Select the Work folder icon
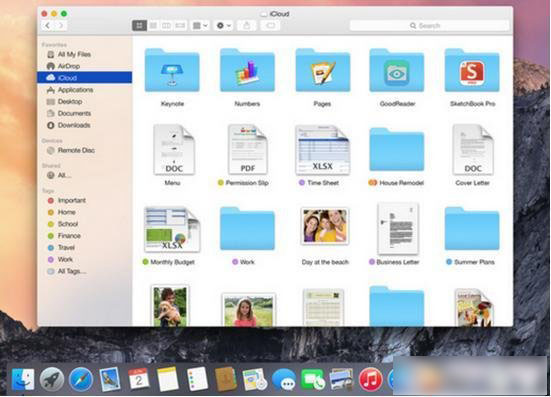The height and width of the screenshot is (397, 551). (247, 229)
